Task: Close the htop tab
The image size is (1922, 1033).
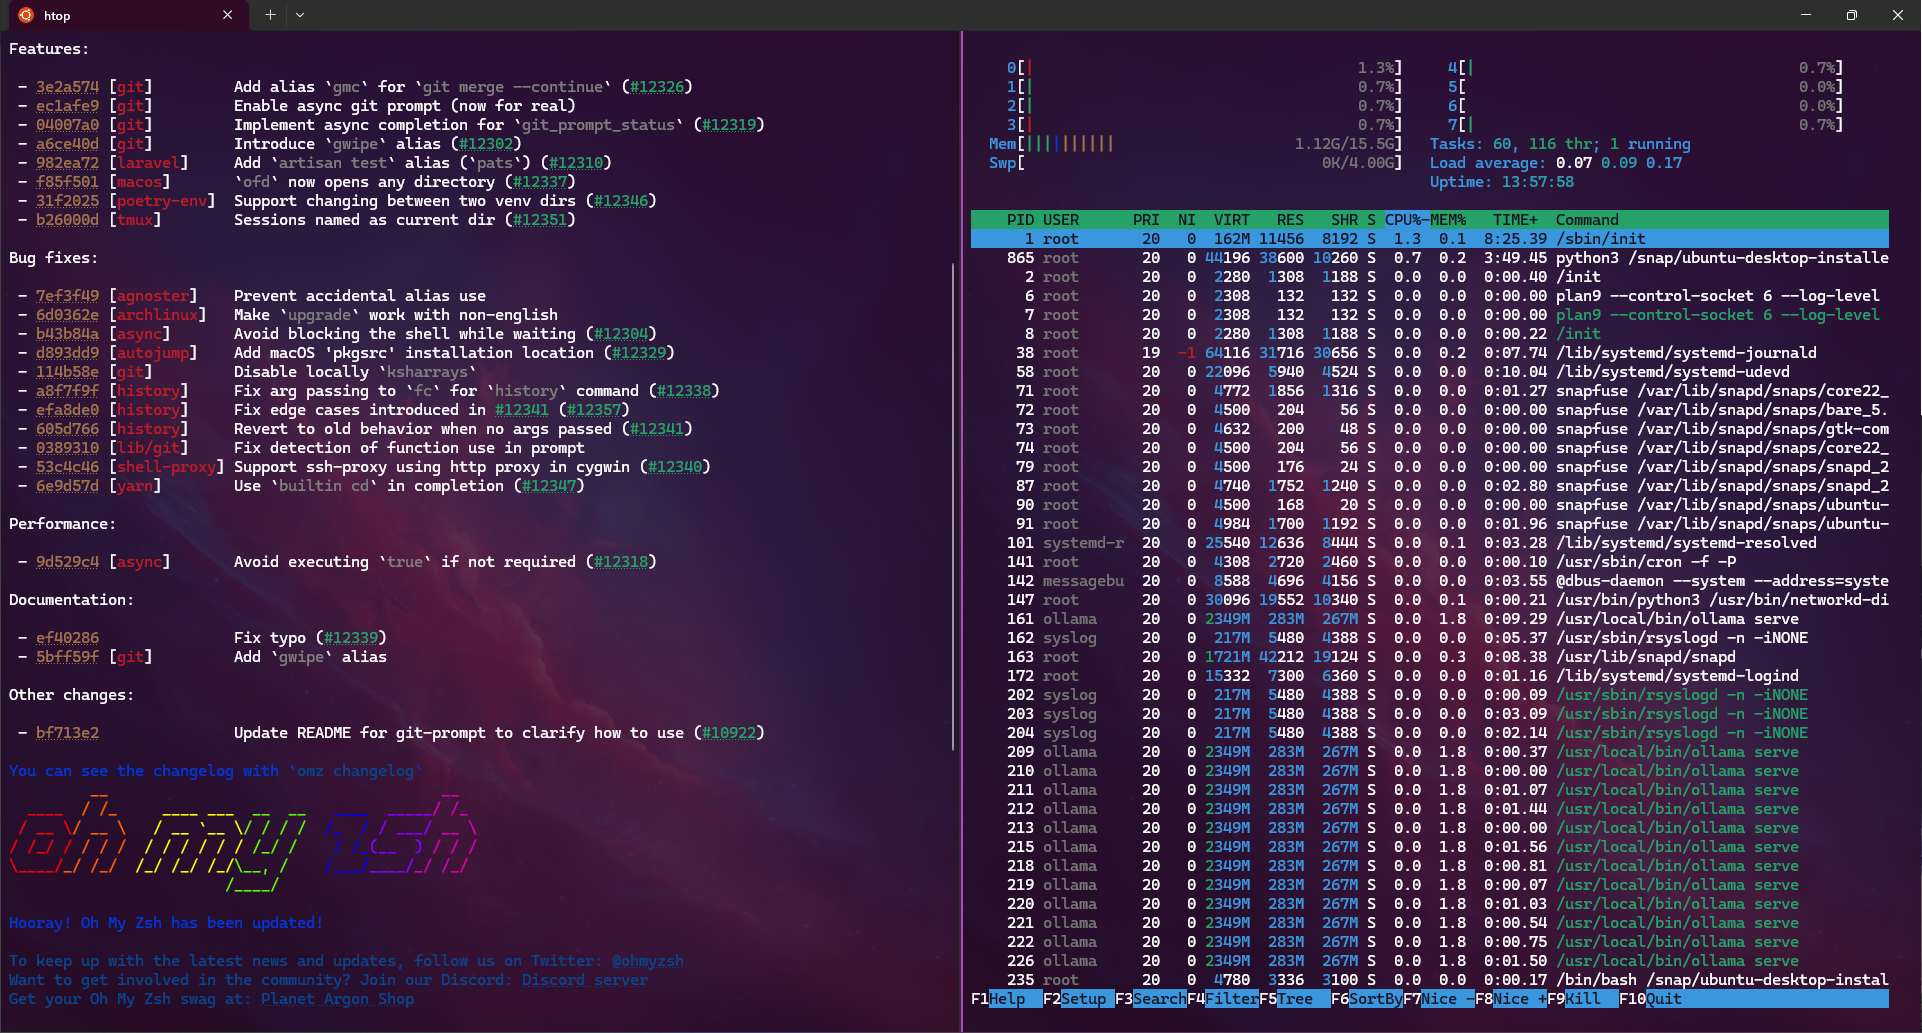Action: tap(227, 15)
